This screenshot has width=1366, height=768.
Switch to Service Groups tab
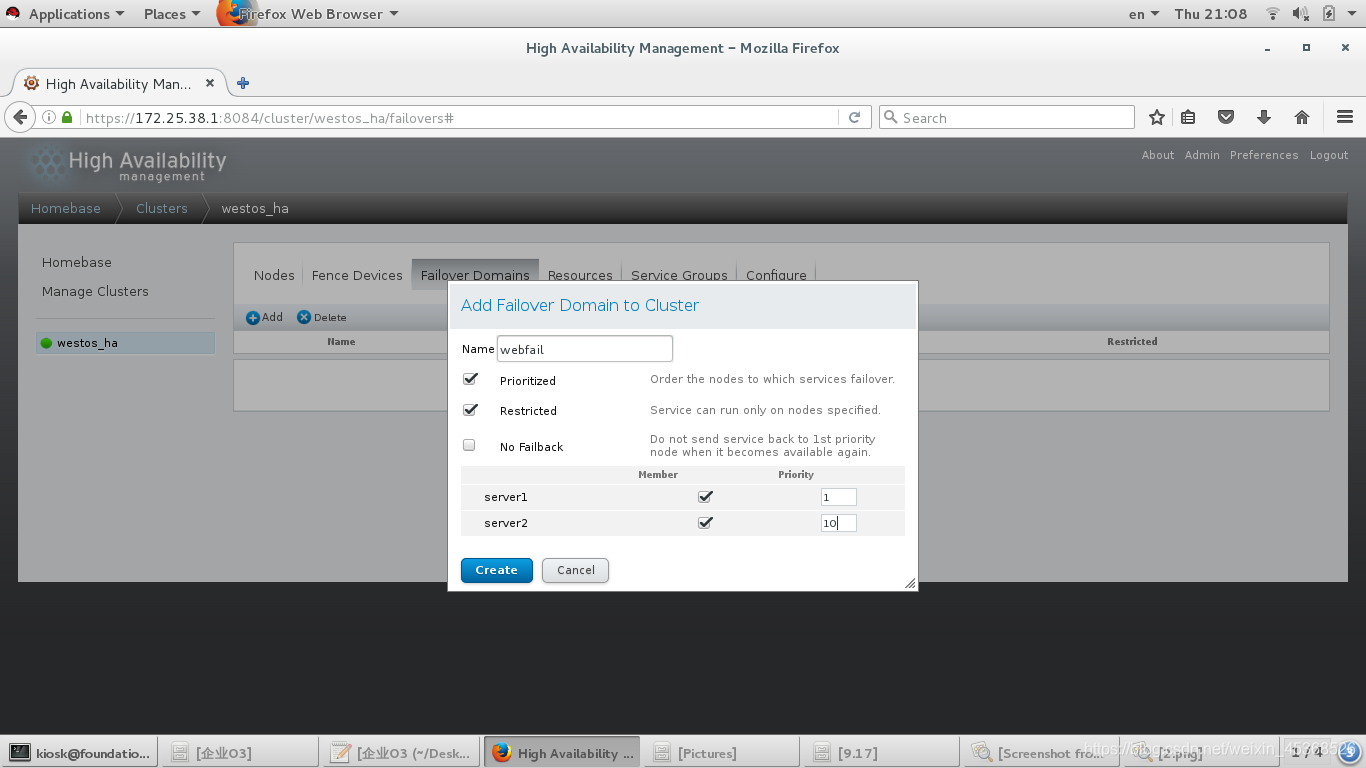[679, 275]
